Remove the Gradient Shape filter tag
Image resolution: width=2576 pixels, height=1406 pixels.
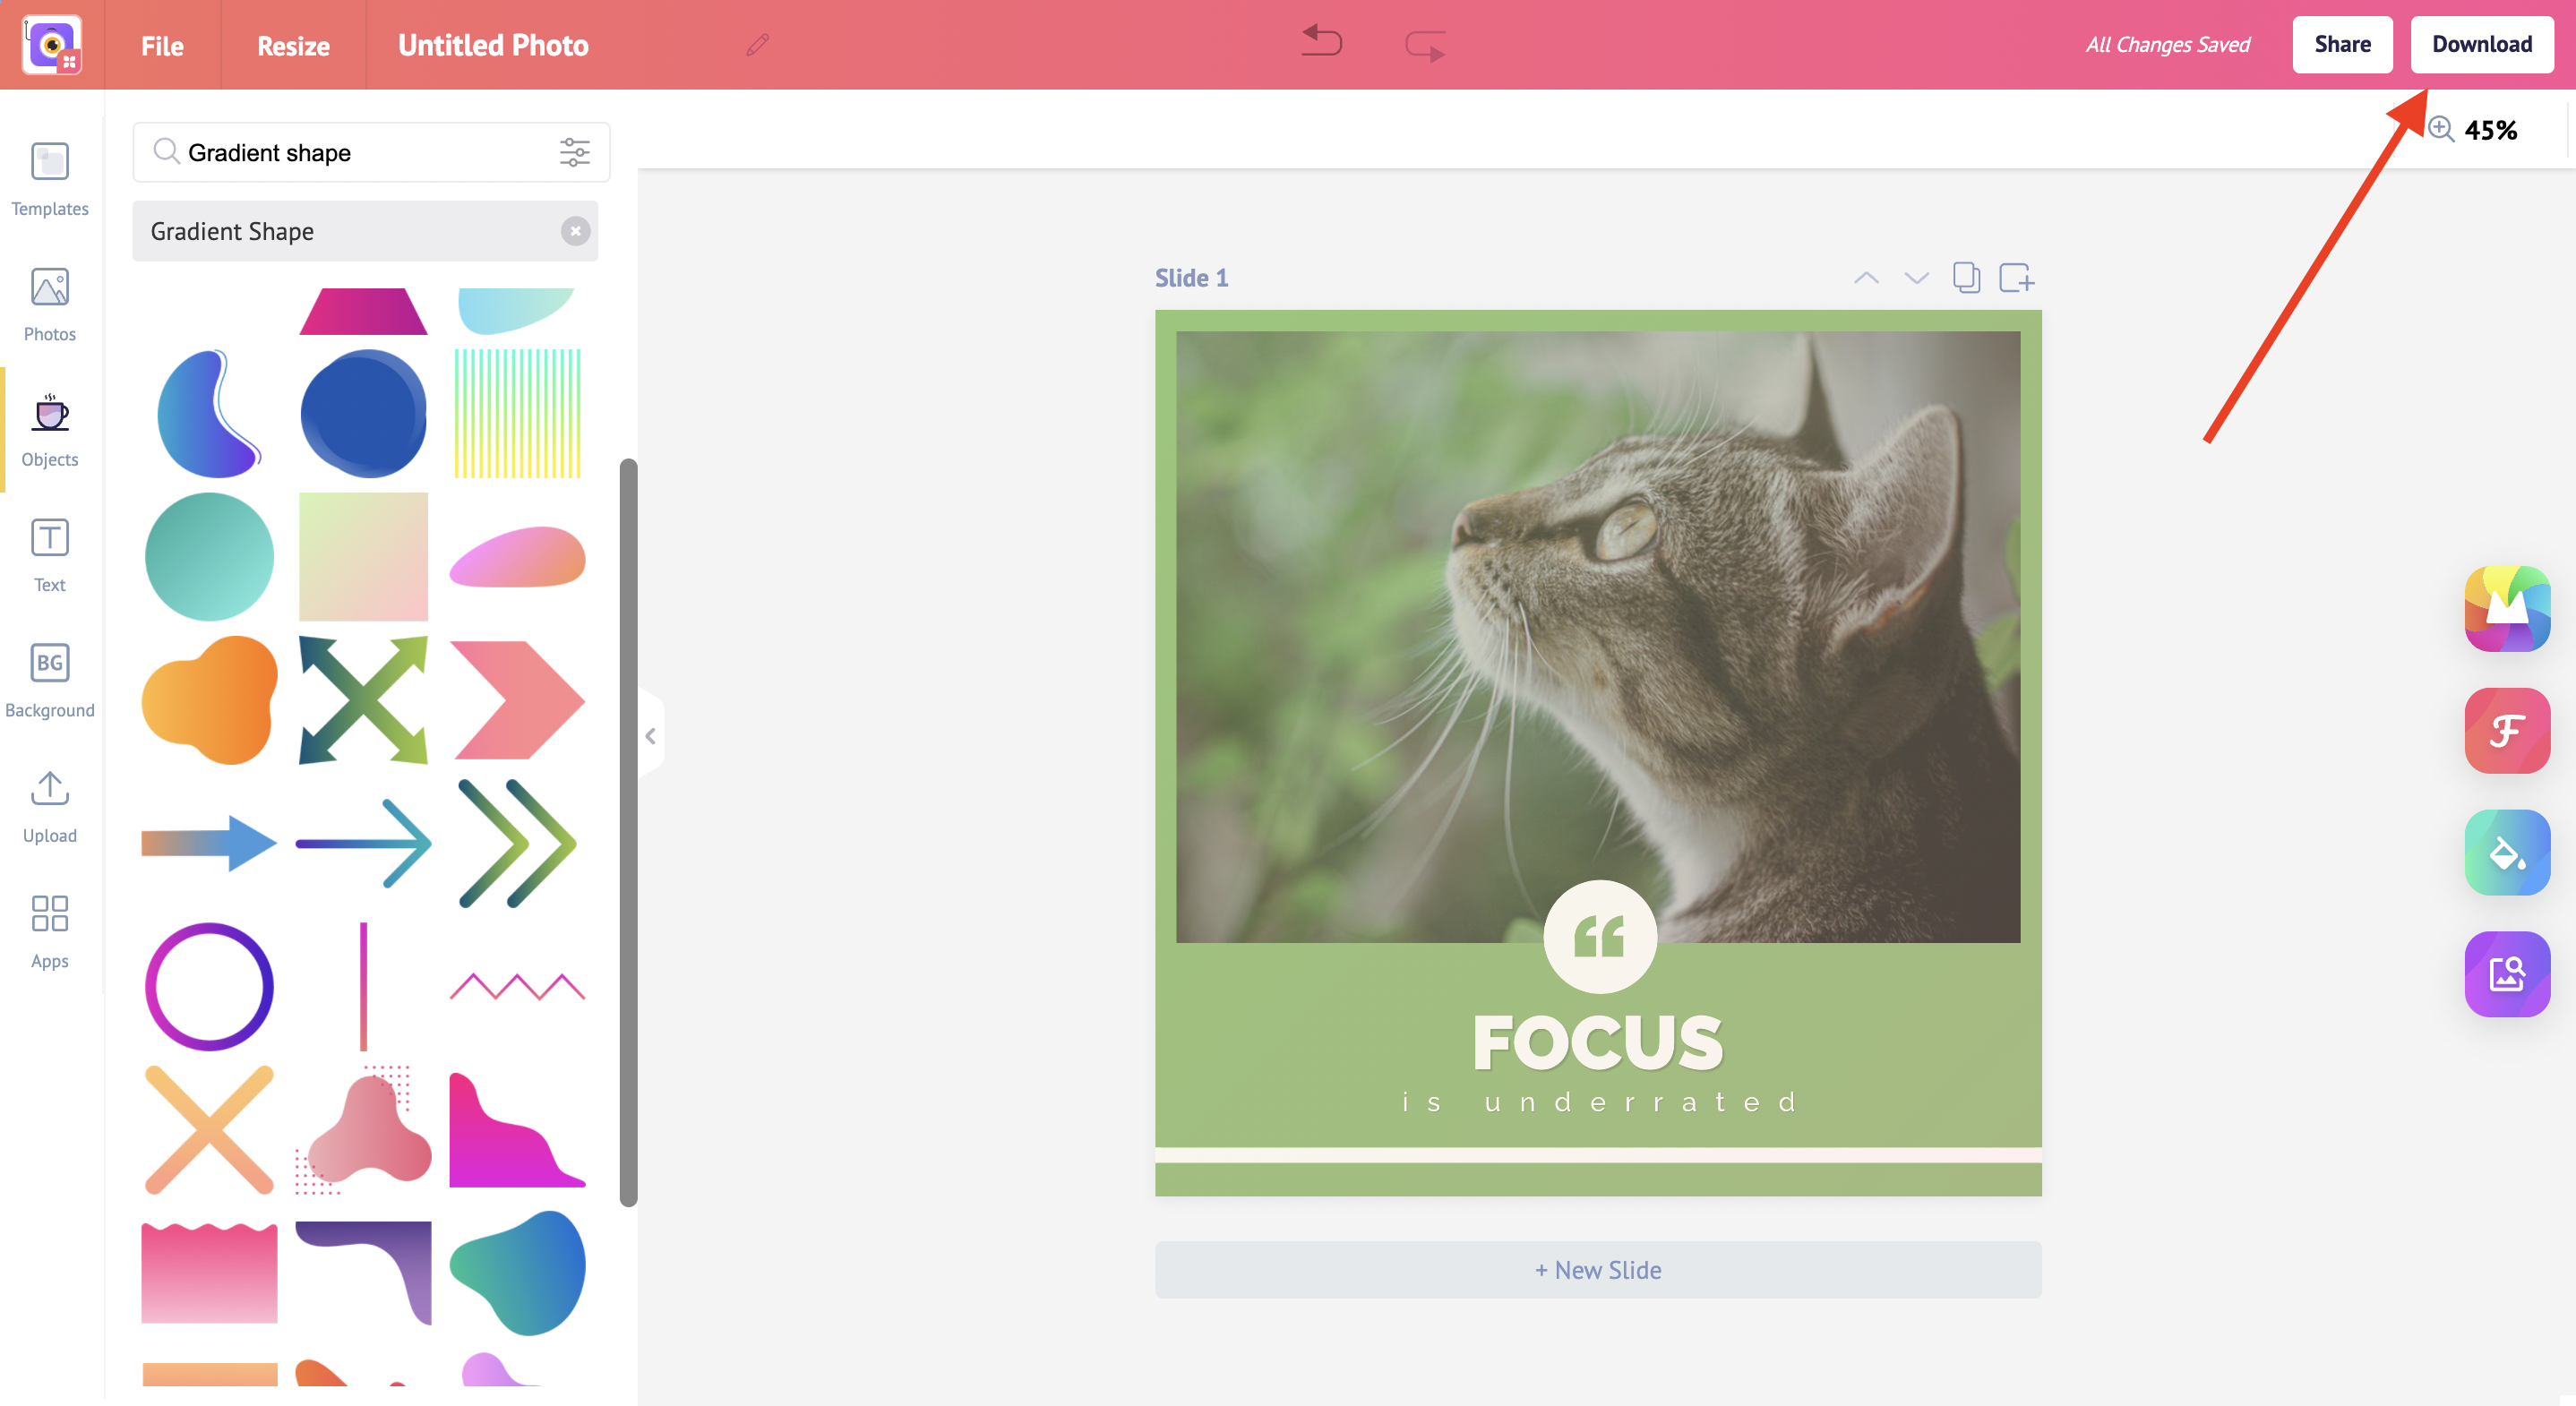click(575, 230)
